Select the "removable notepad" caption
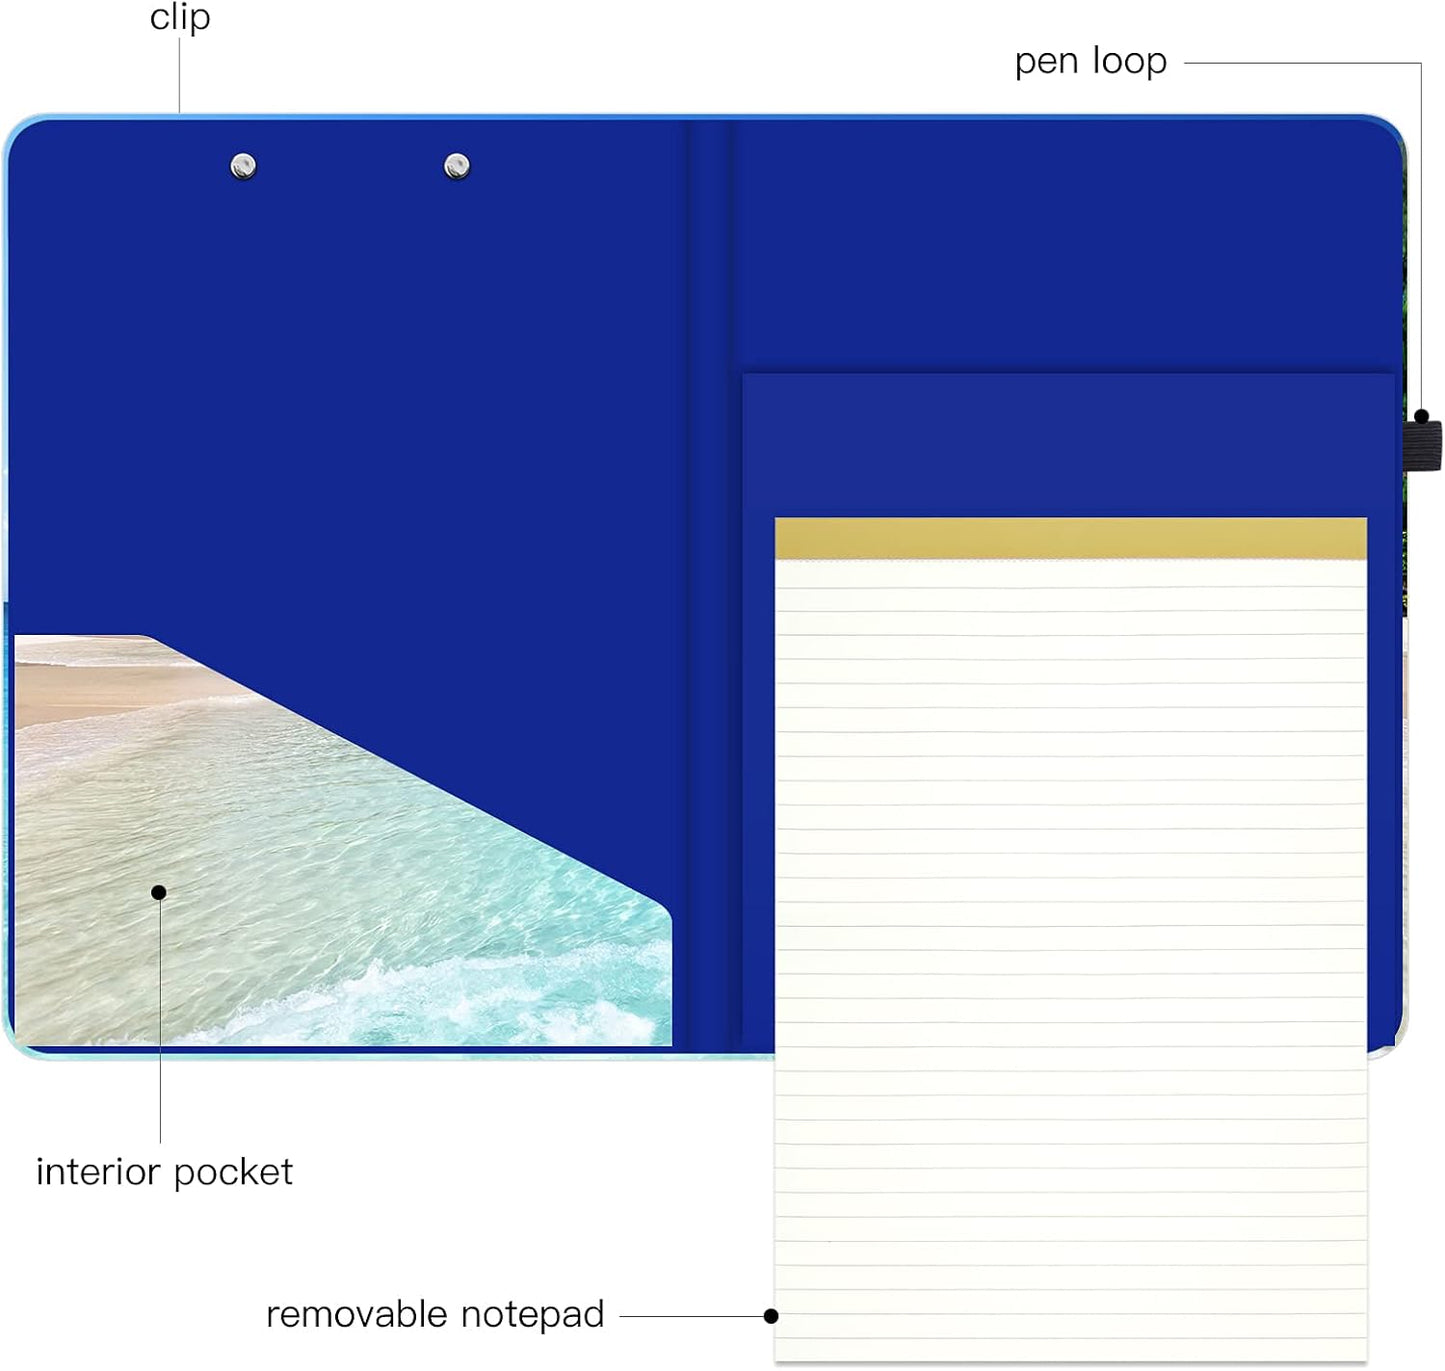The width and height of the screenshot is (1445, 1371). click(435, 1314)
